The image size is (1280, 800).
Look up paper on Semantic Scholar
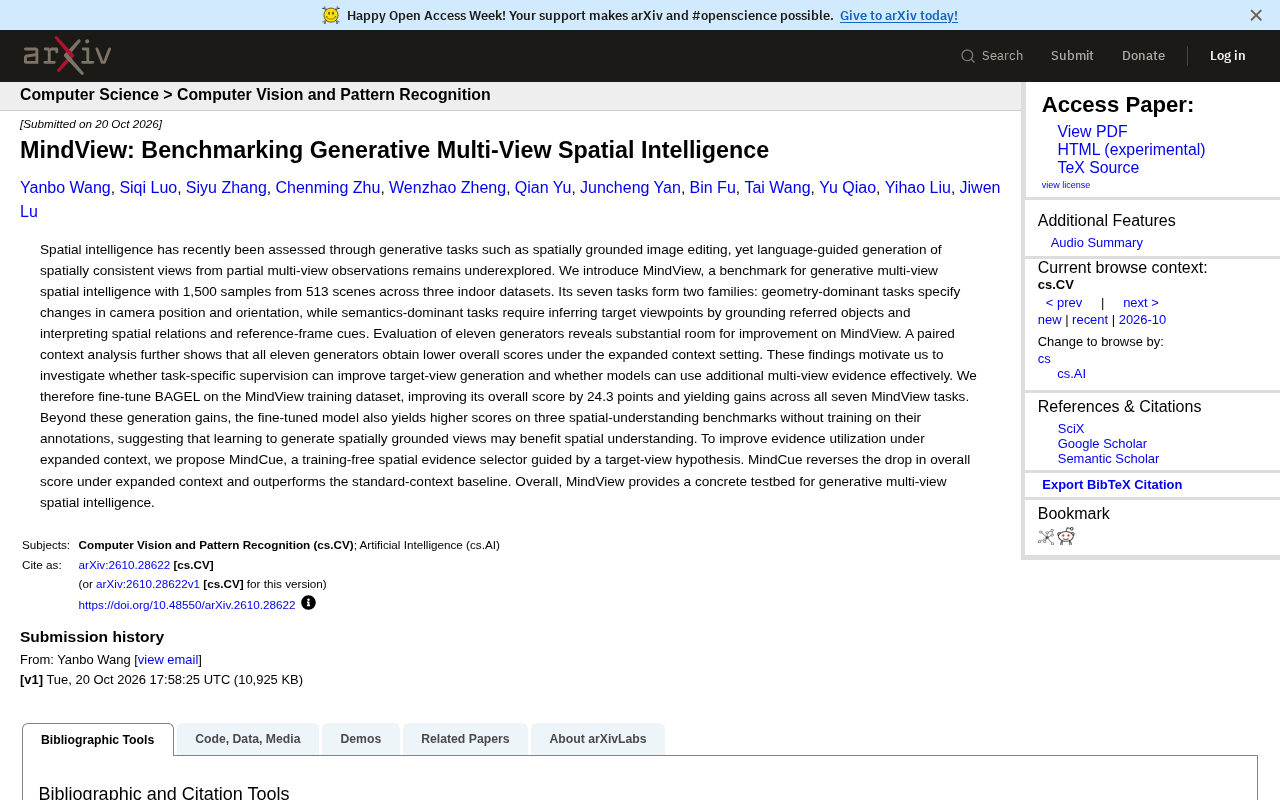[x=1108, y=459]
